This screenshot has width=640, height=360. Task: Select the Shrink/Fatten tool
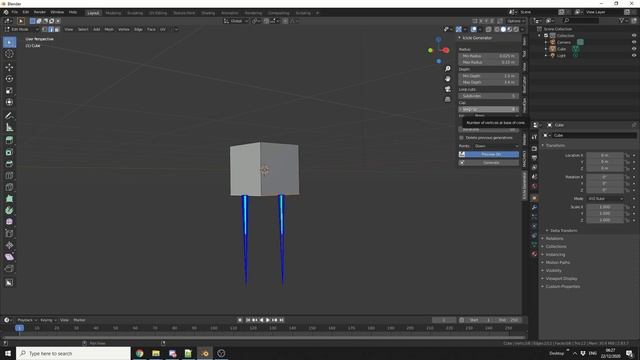tap(9, 245)
